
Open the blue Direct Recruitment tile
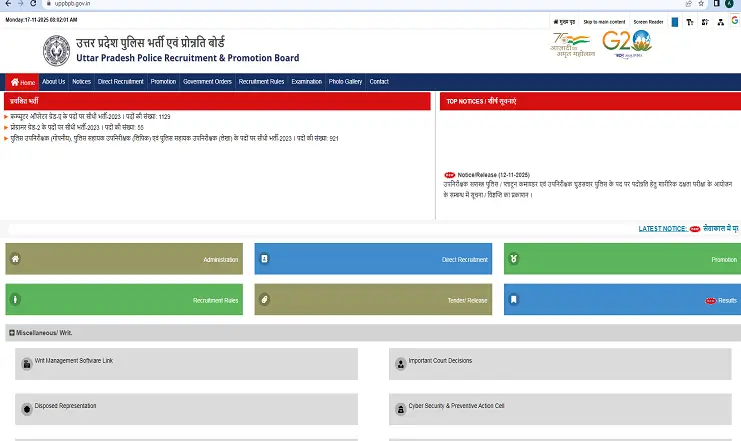tap(373, 259)
